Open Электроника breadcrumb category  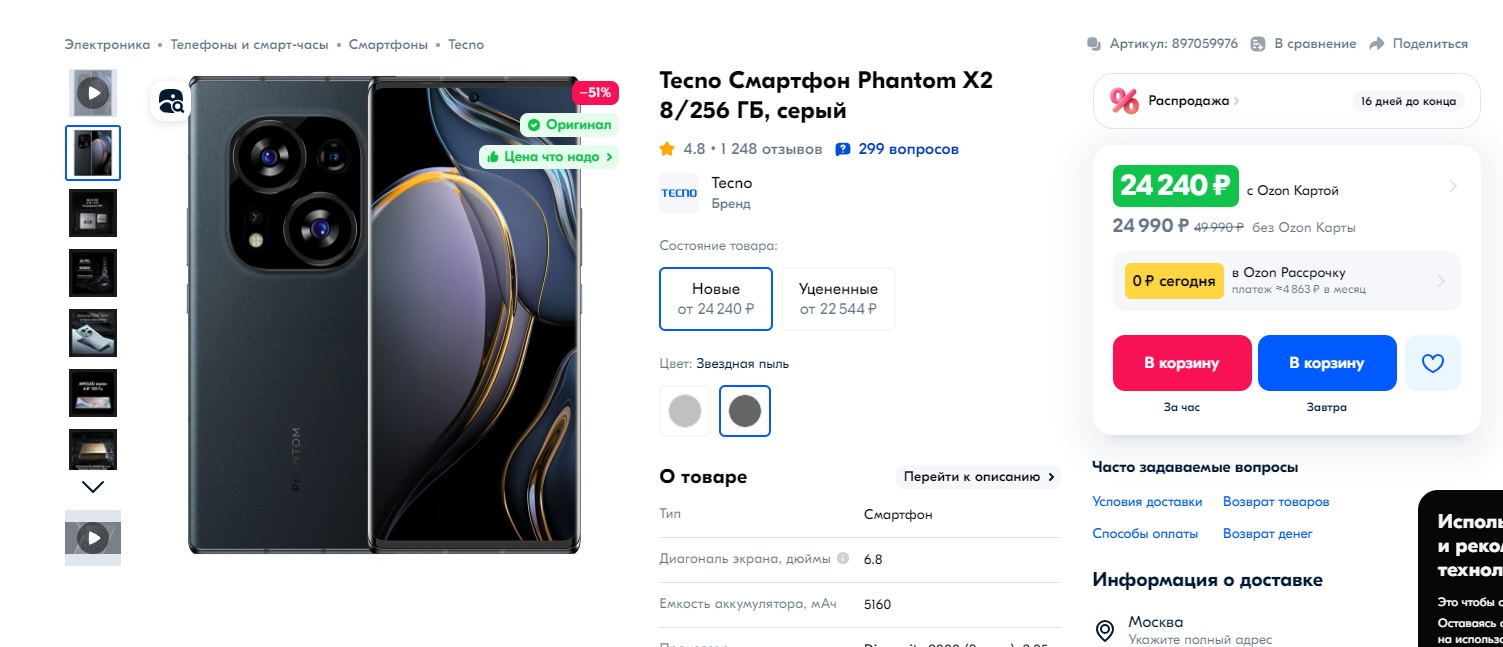click(107, 45)
